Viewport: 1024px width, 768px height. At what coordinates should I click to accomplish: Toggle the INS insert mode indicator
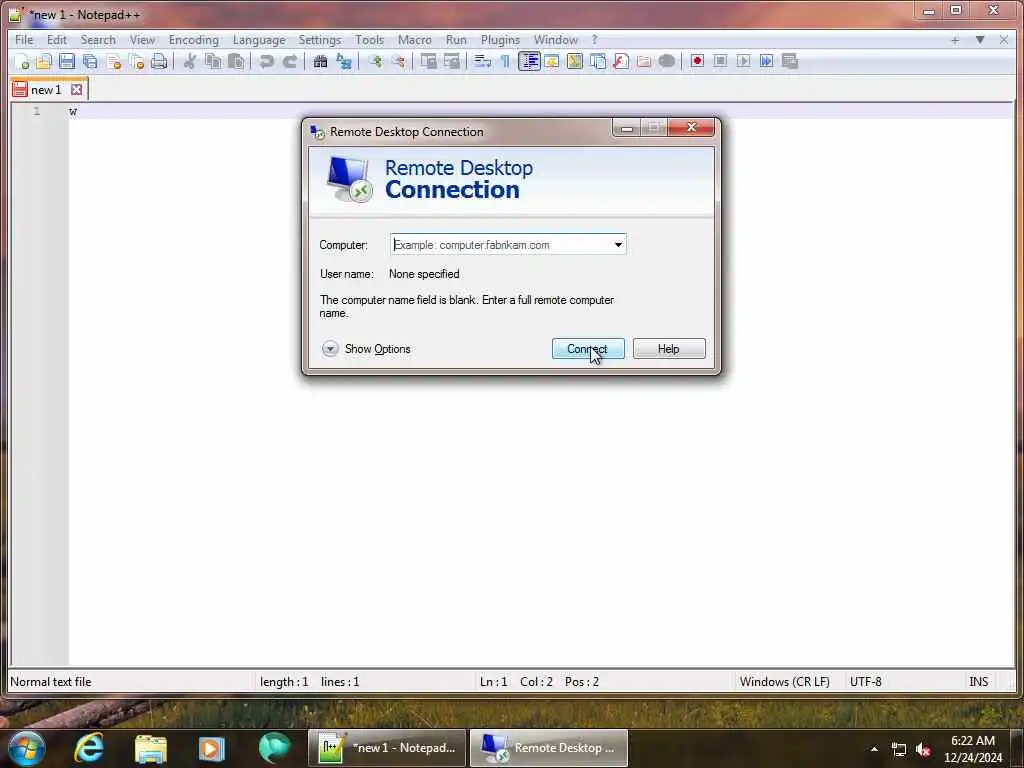(x=978, y=682)
